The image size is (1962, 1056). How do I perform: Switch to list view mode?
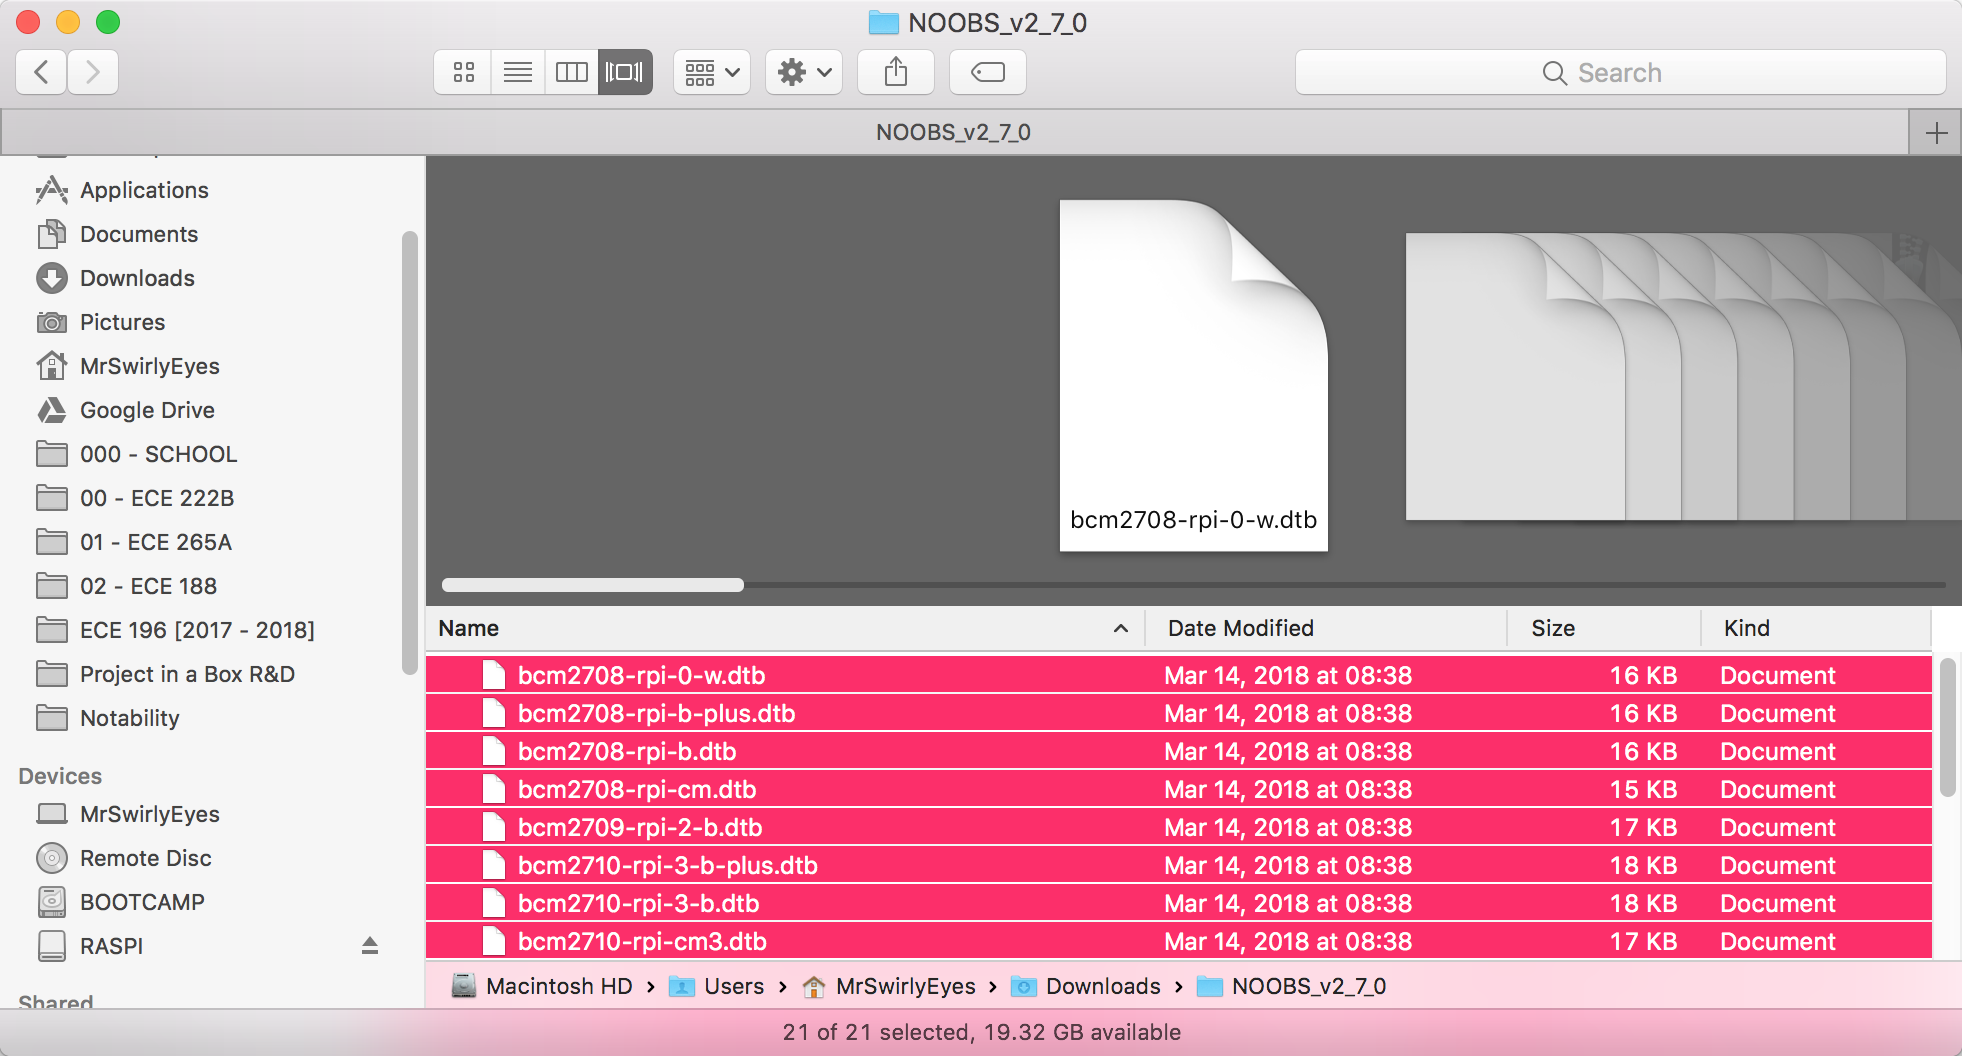[517, 72]
